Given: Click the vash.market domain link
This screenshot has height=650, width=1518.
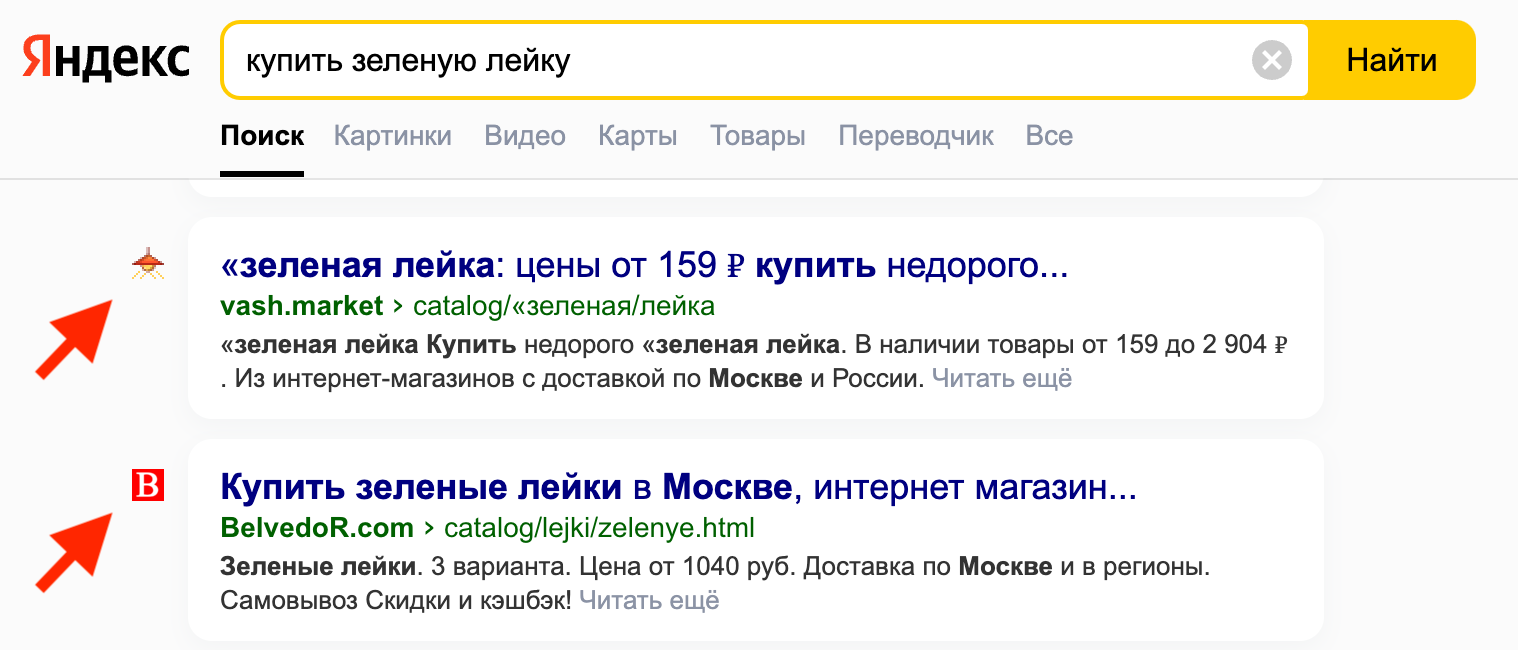Looking at the screenshot, I should click(x=301, y=305).
